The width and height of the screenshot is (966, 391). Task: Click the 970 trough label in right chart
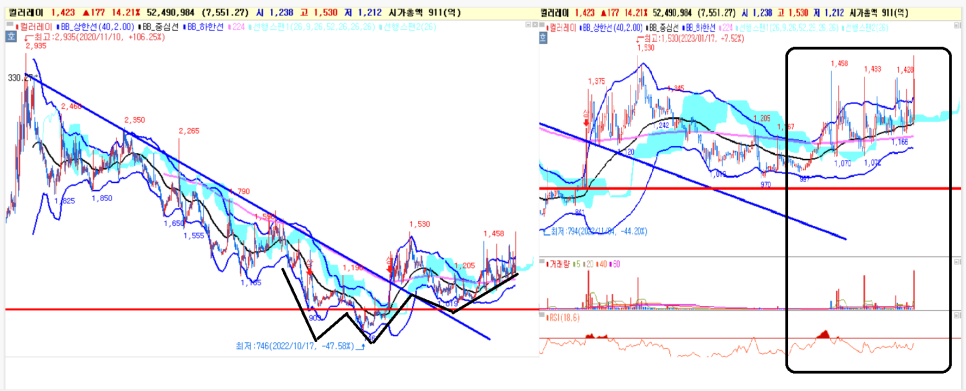click(766, 185)
